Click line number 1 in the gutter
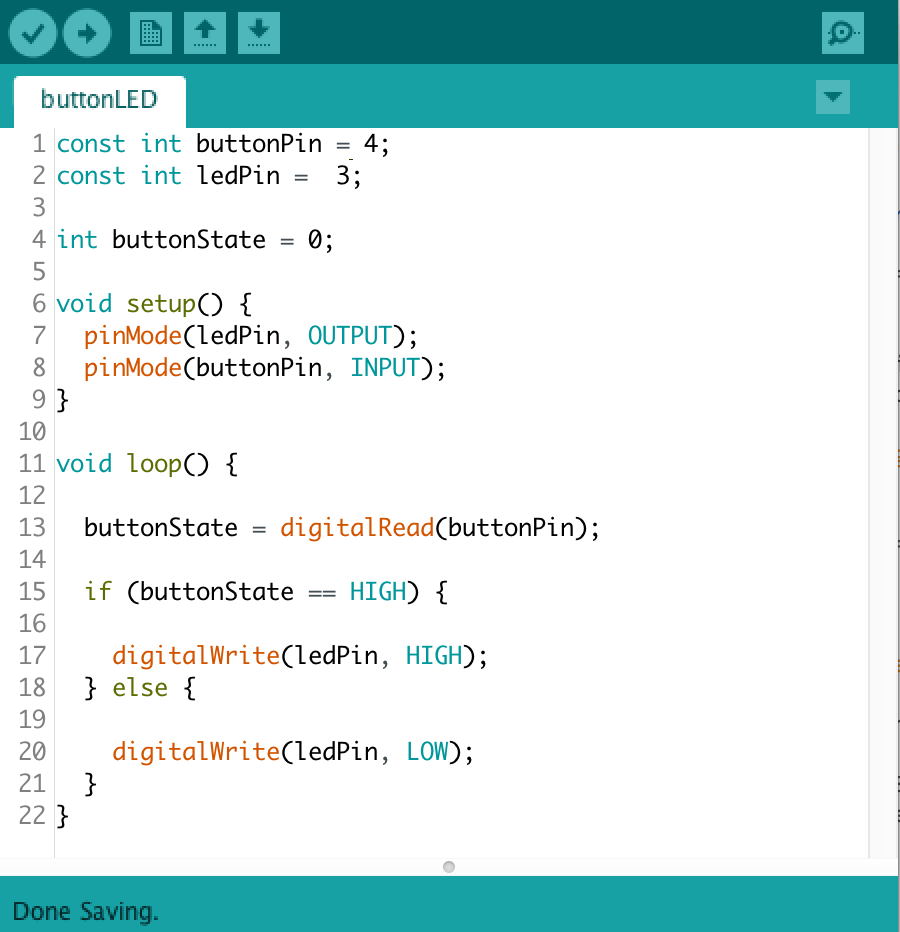 point(38,143)
